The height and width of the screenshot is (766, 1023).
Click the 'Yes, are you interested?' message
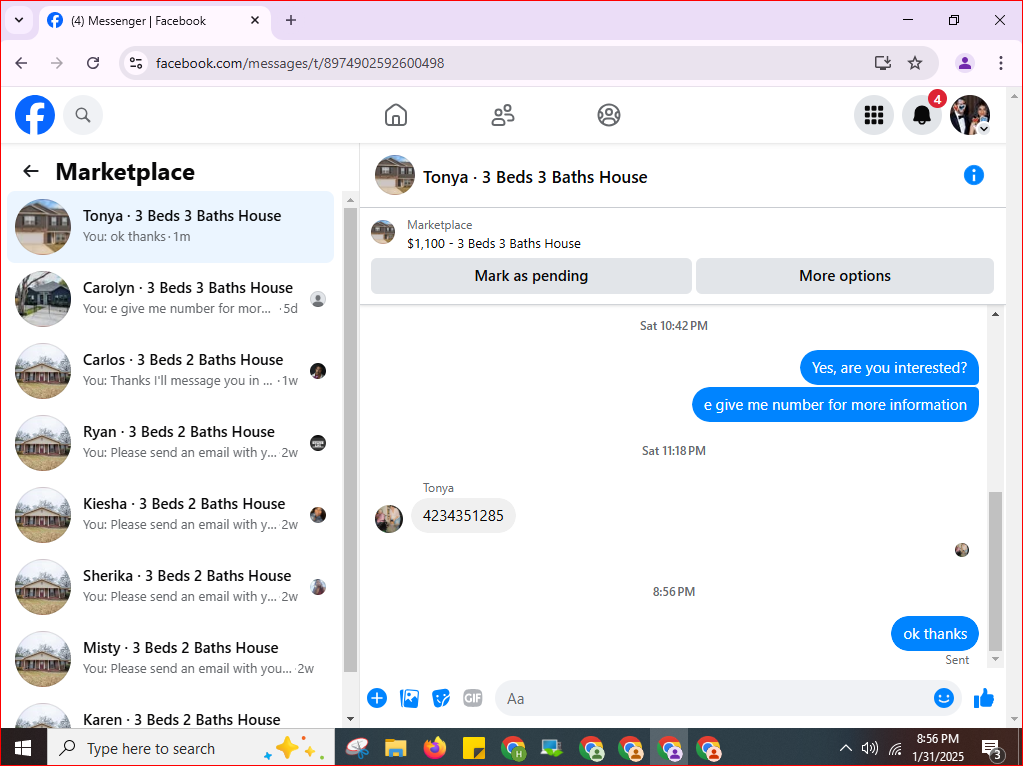[x=889, y=368]
